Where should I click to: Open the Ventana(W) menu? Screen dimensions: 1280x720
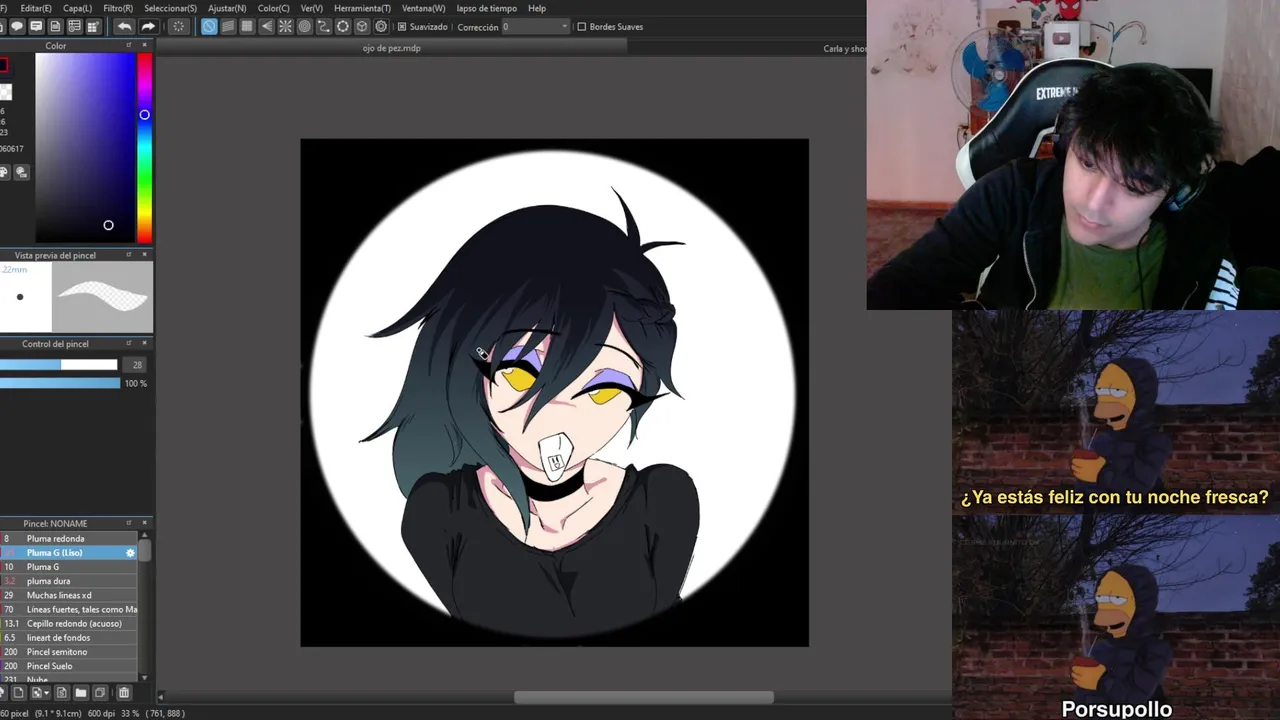point(423,8)
